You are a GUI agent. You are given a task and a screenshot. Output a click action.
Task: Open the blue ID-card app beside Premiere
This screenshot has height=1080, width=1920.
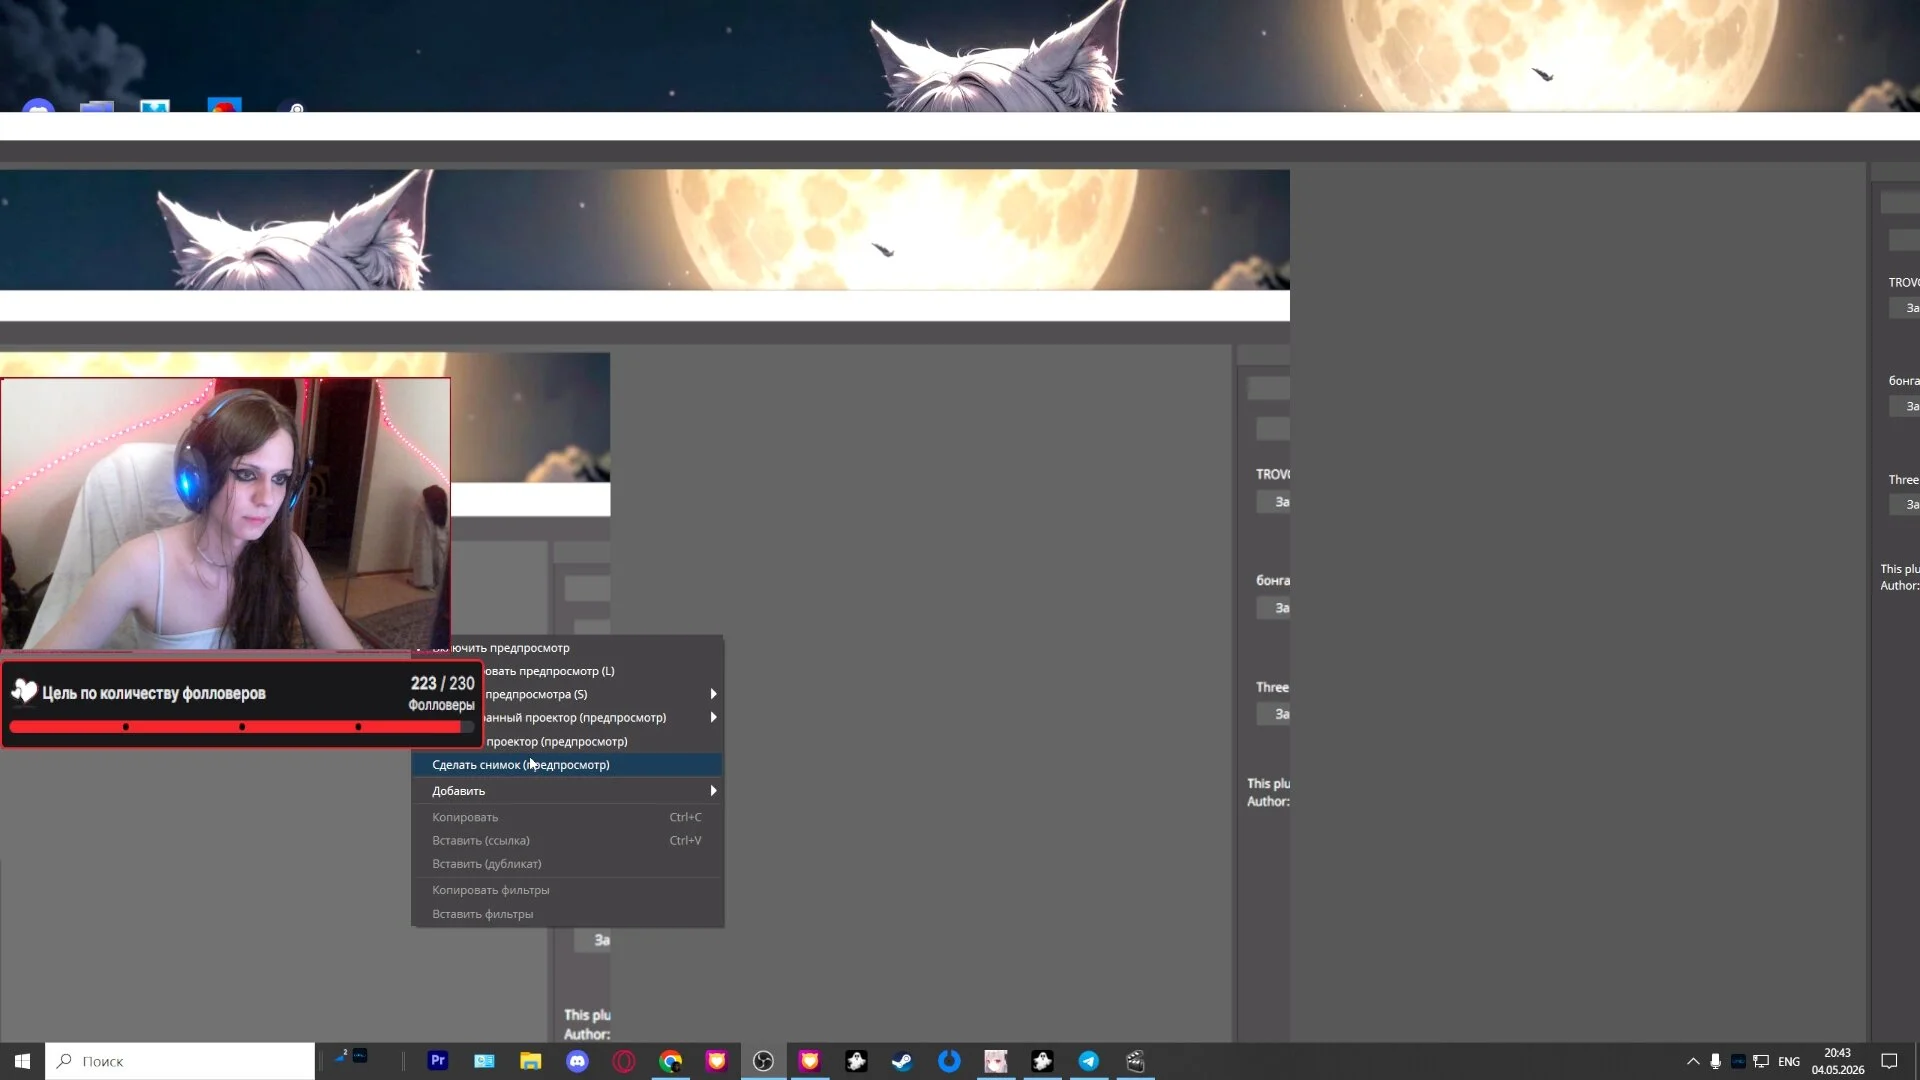tap(484, 1061)
